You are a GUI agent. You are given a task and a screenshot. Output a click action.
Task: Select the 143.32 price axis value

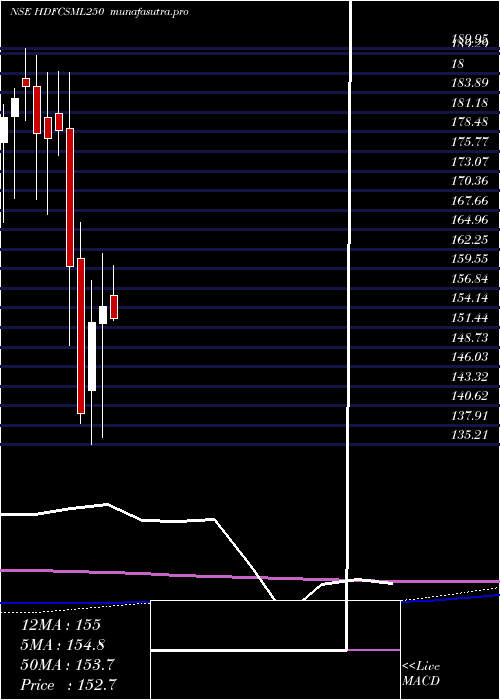pos(470,377)
